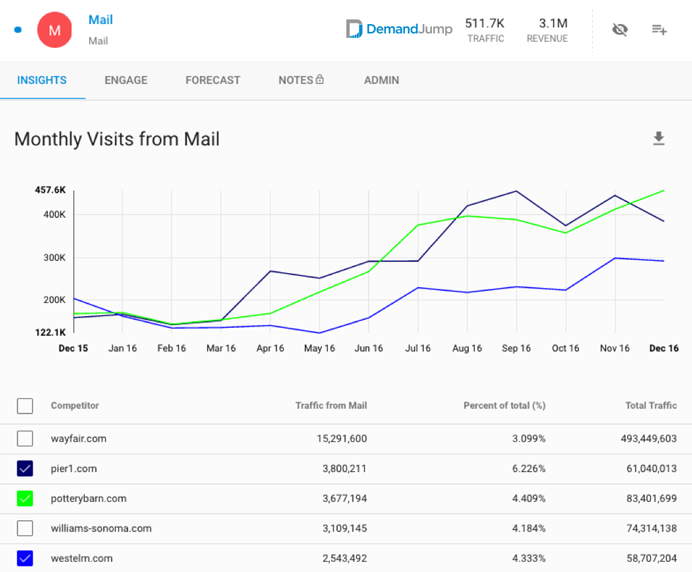Click the 3,109,145 traffic value
The image size is (692, 572).
344,528
